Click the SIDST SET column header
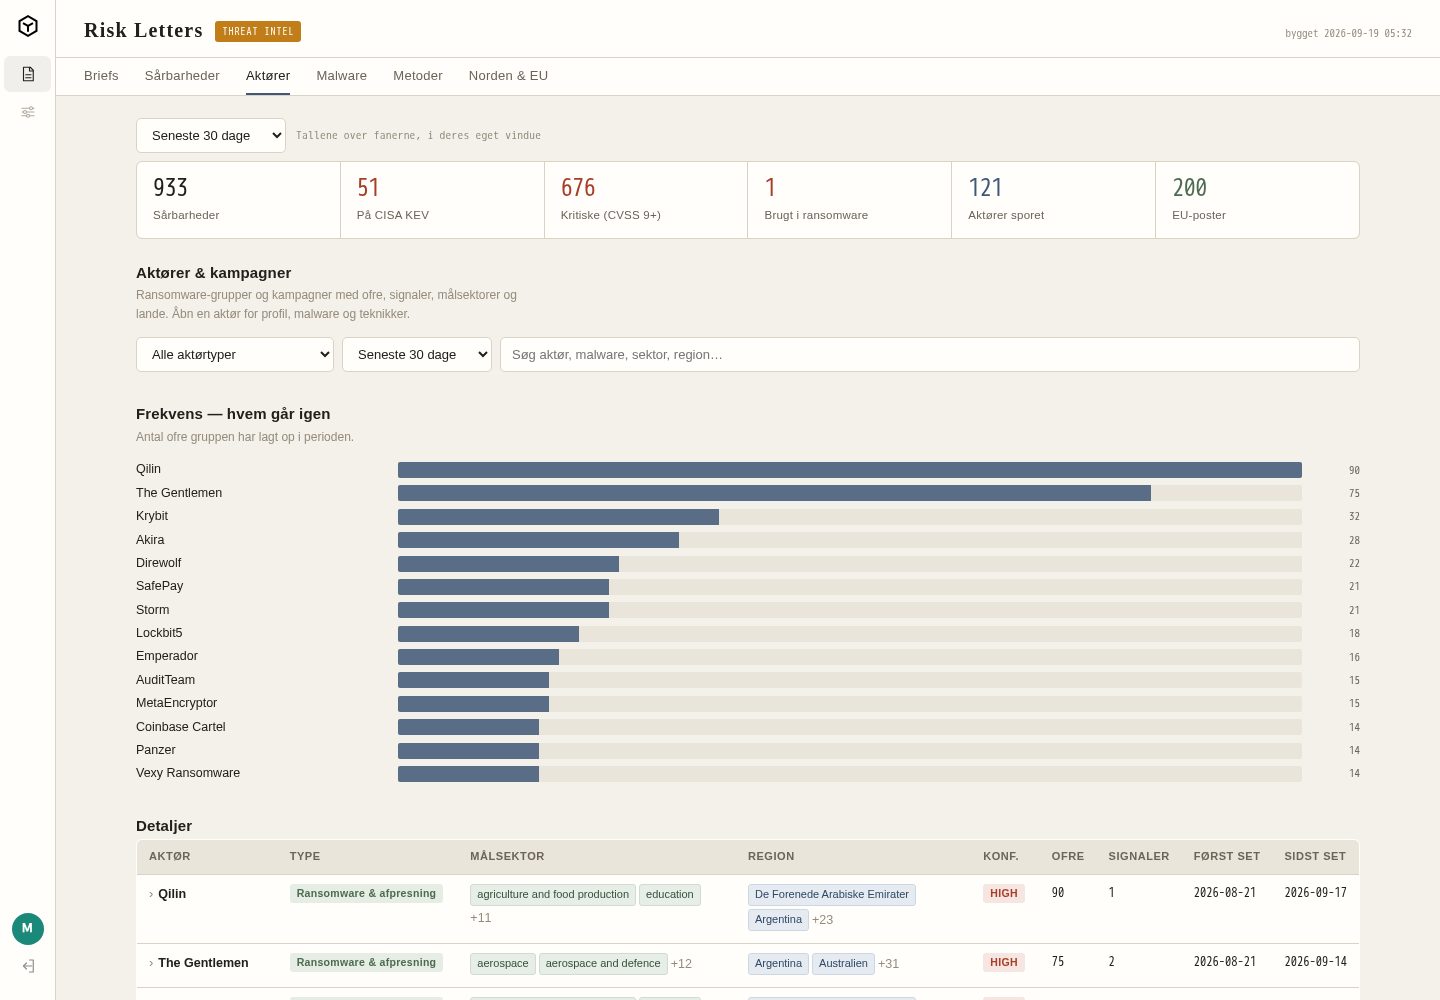The image size is (1440, 1000). click(x=1315, y=857)
